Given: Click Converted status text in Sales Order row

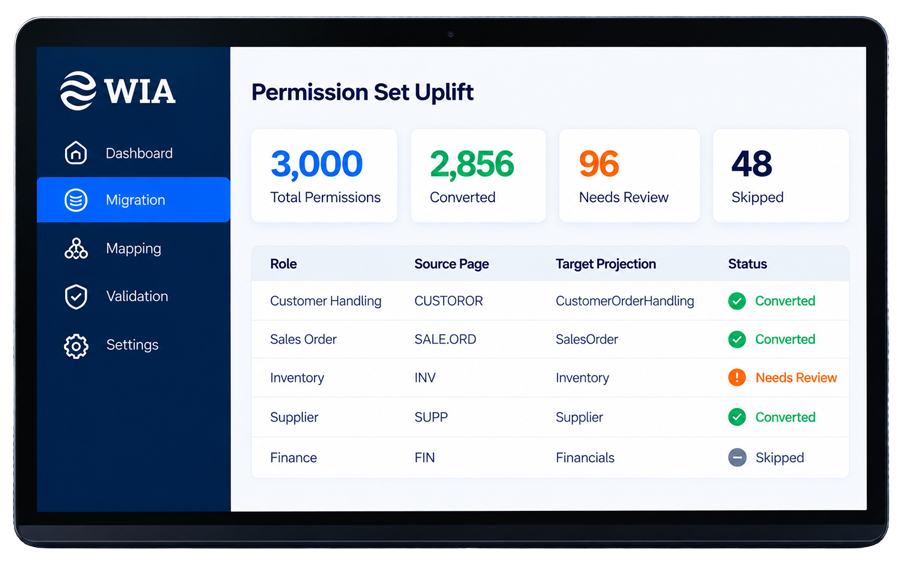Looking at the screenshot, I should click(785, 339).
